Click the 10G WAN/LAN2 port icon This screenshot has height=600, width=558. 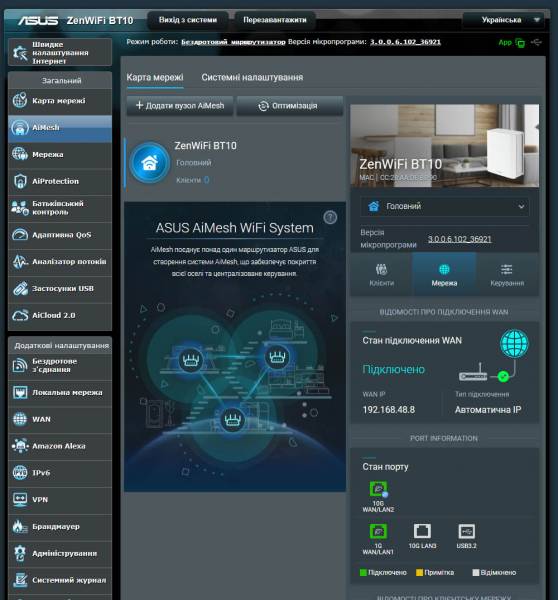pos(378,489)
